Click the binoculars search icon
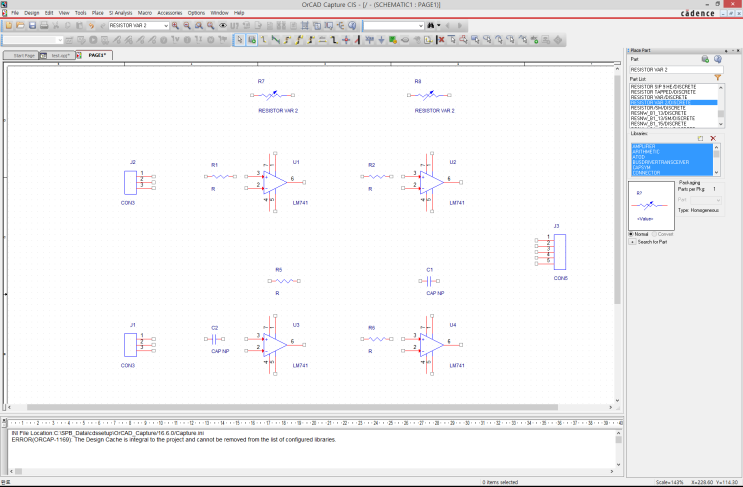Viewport: 743px width, 487px height. [x=431, y=25]
